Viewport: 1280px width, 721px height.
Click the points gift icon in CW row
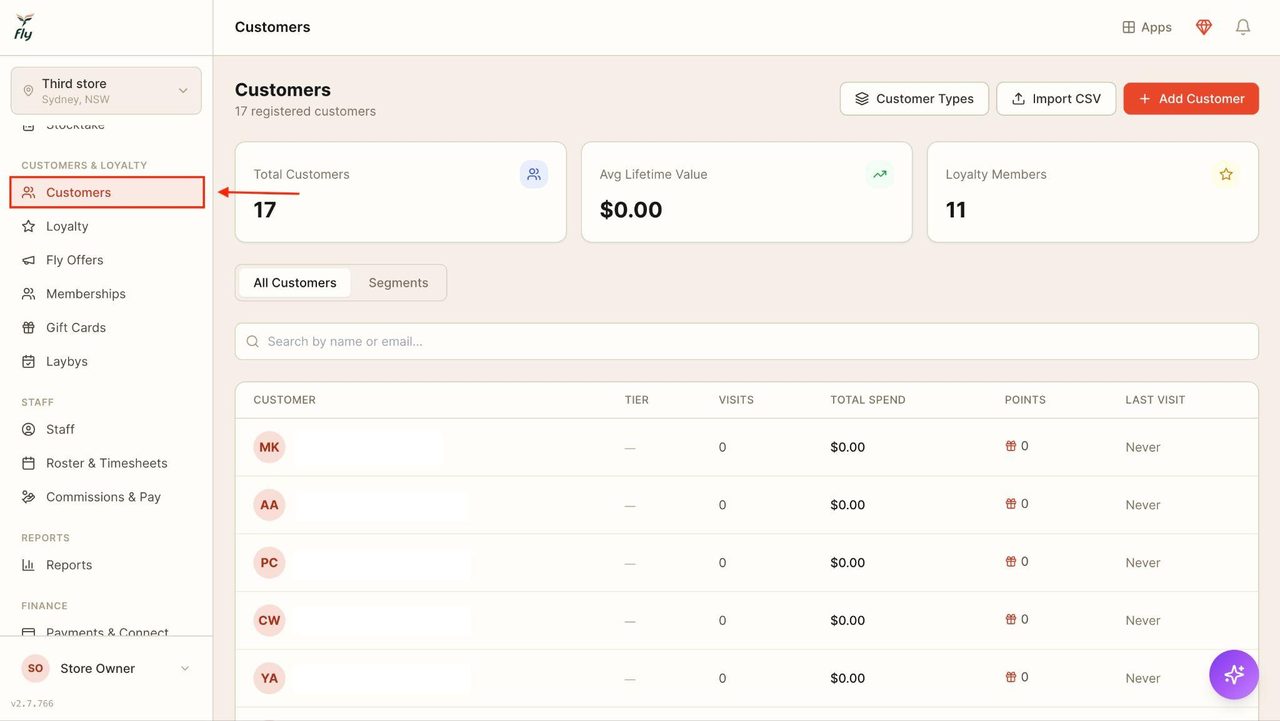(x=1011, y=619)
